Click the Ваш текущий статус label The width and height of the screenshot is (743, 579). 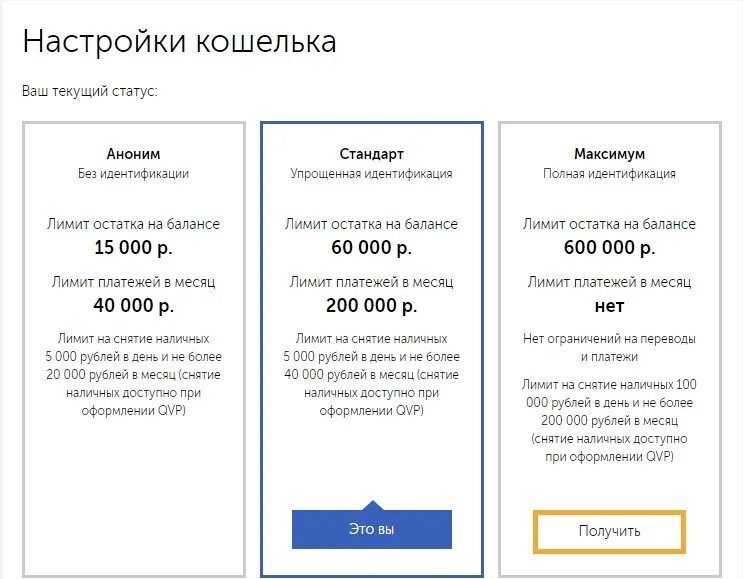coord(90,90)
